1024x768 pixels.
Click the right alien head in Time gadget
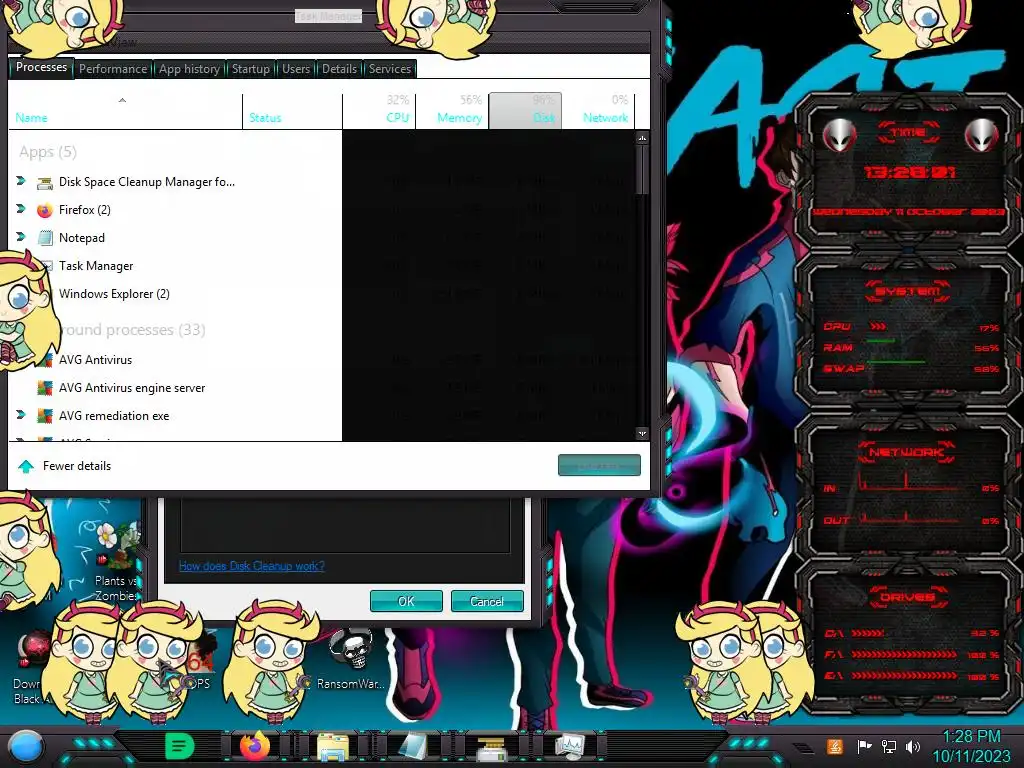click(x=980, y=135)
